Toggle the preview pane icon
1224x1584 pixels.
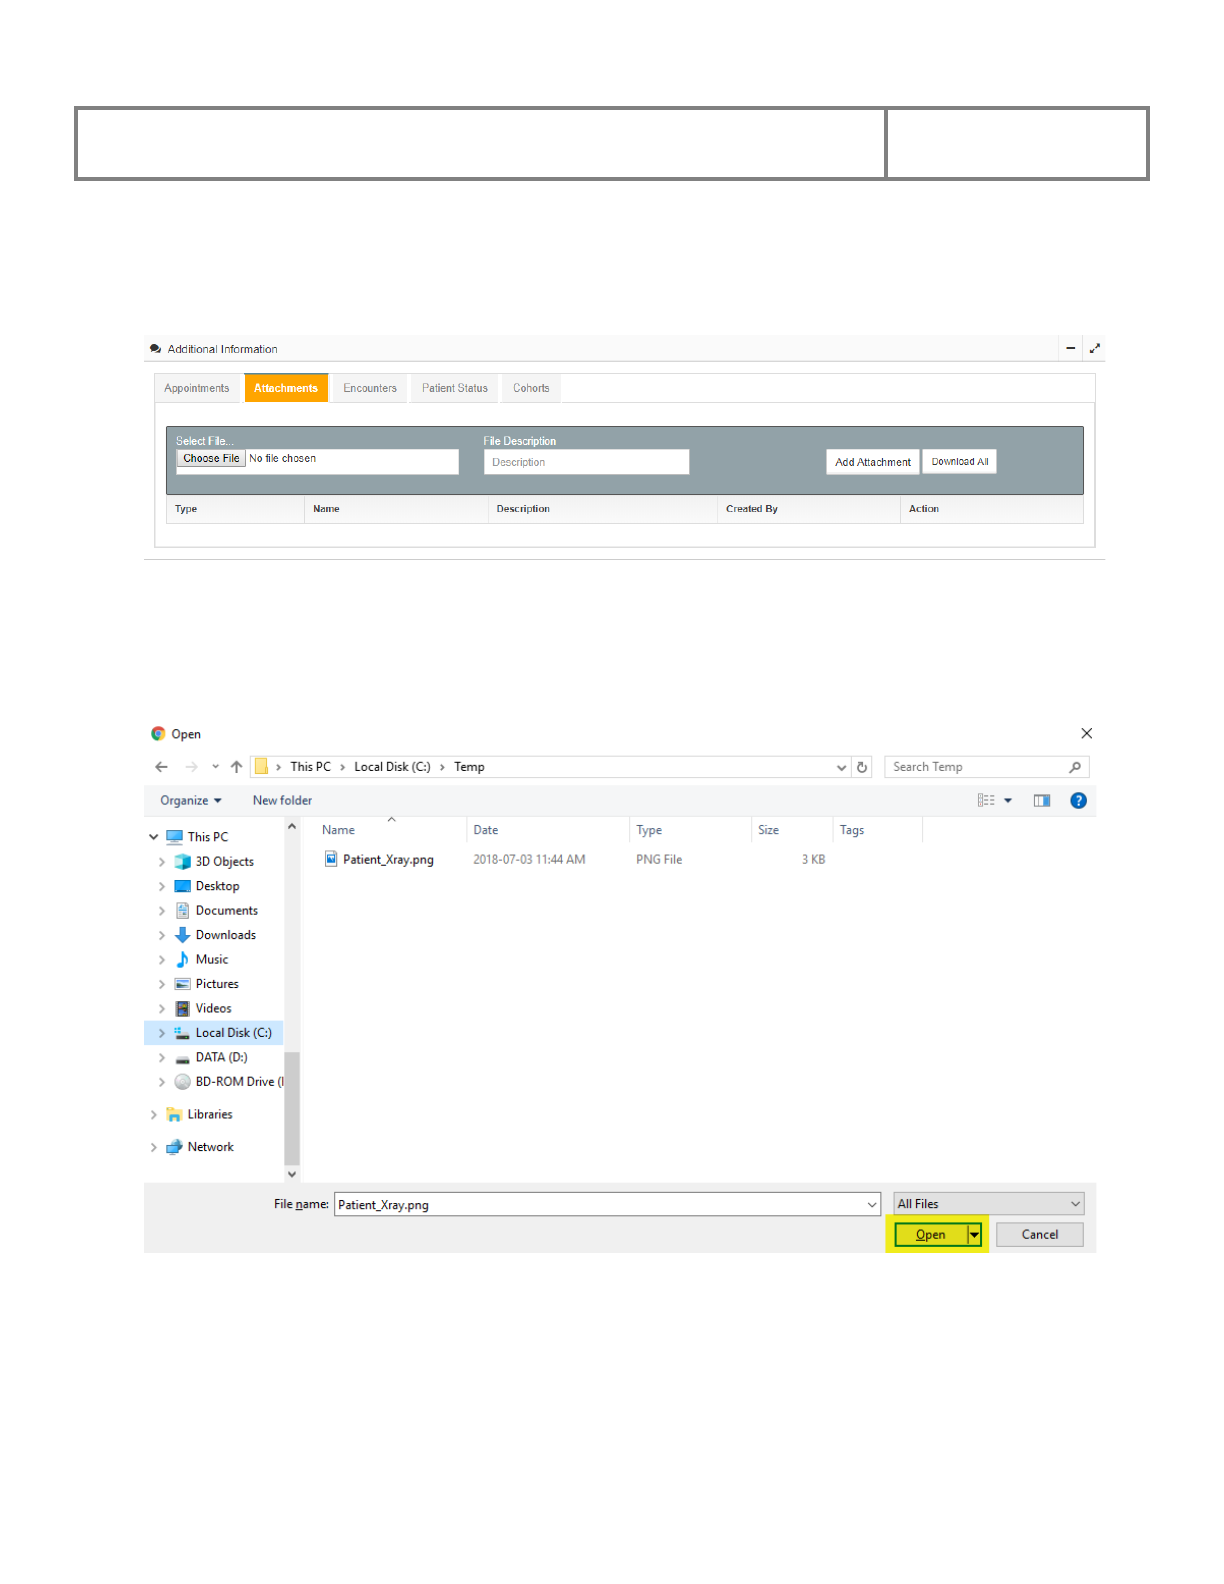[1042, 800]
